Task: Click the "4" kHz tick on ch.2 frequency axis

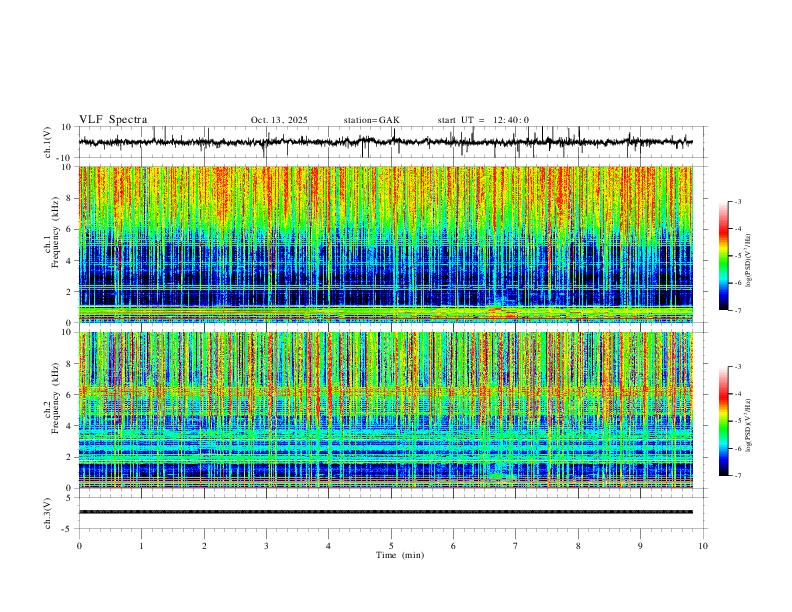Action: tap(70, 426)
